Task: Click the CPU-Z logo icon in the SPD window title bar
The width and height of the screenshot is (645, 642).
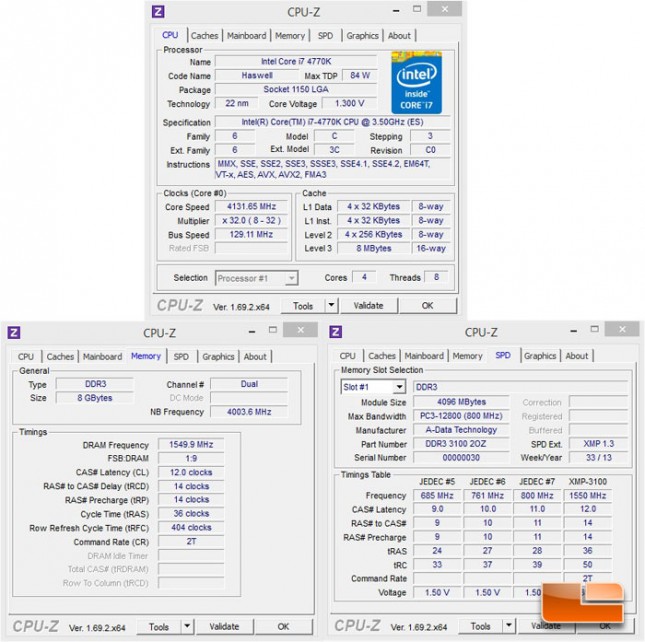Action: [x=336, y=332]
